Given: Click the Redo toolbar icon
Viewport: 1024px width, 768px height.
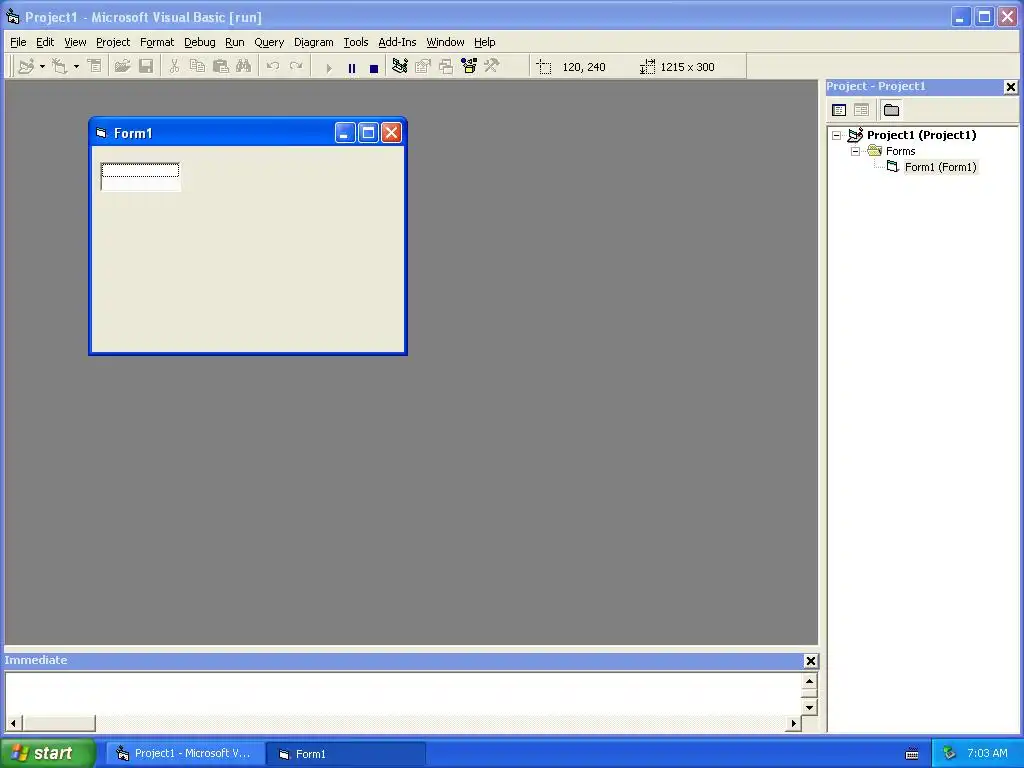Looking at the screenshot, I should [x=296, y=67].
